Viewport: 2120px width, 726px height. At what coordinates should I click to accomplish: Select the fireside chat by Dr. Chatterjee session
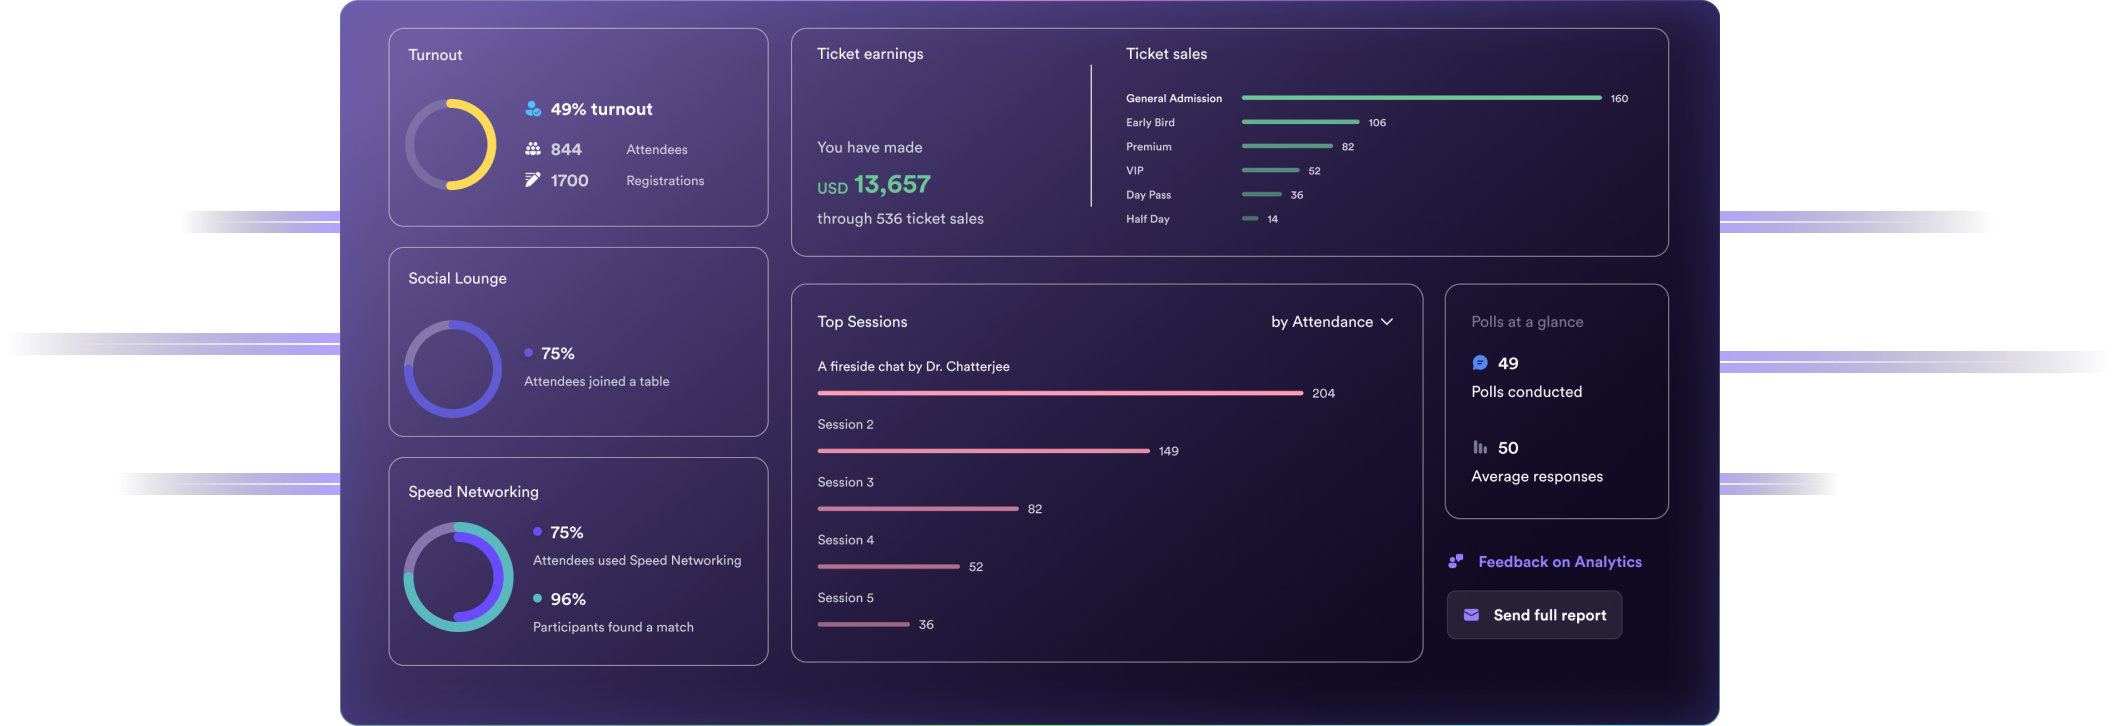pyautogui.click(x=913, y=367)
